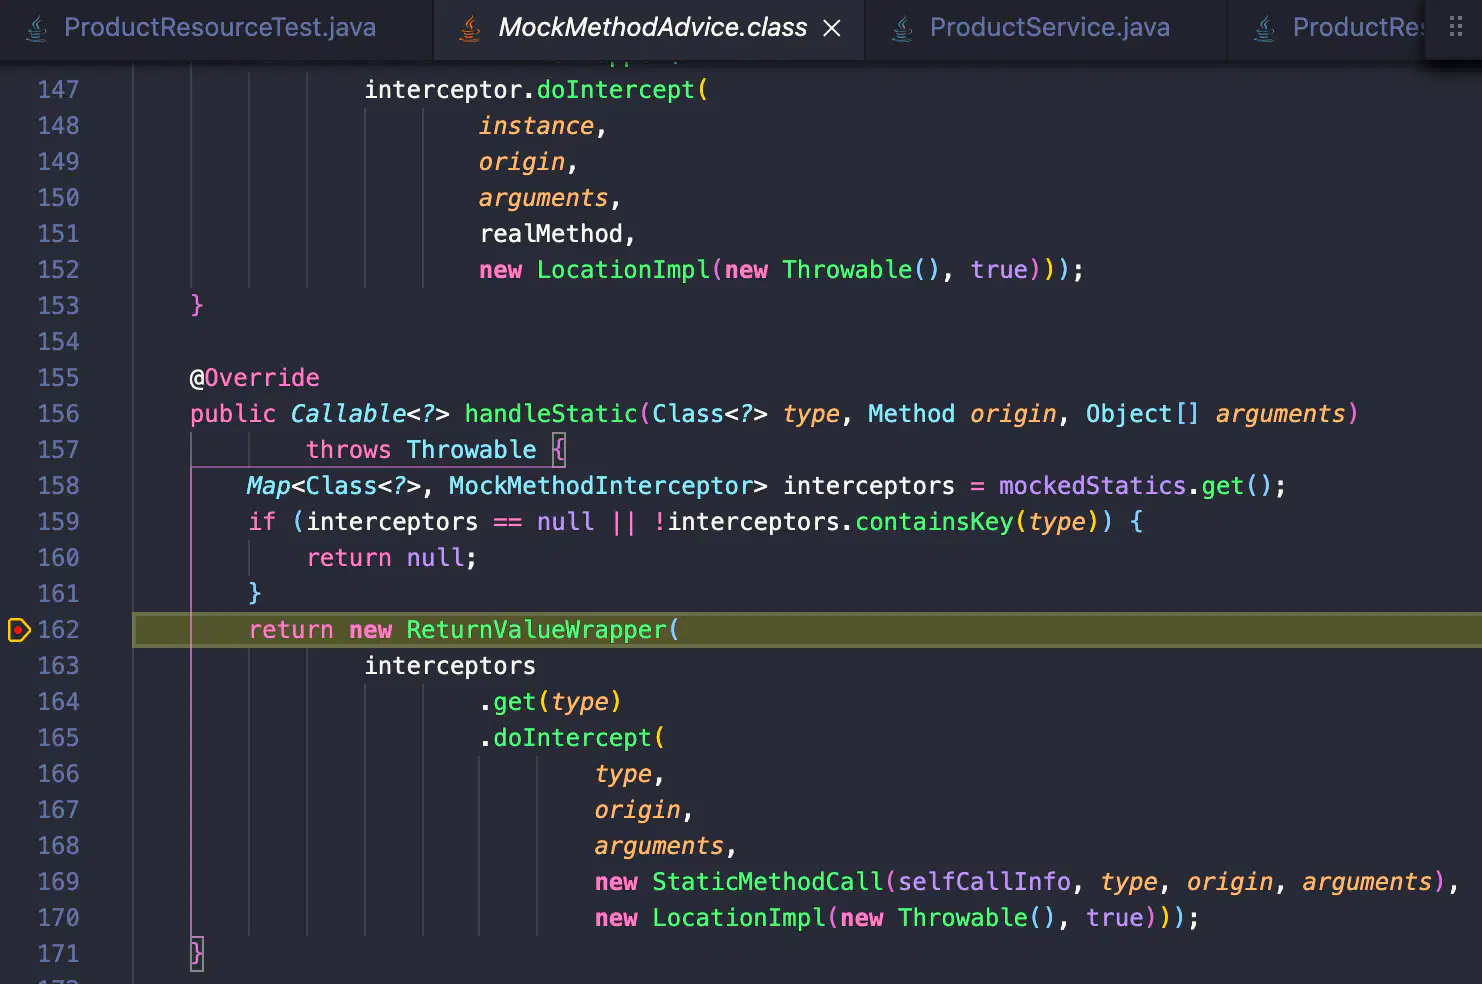This screenshot has height=984, width=1482.
Task: Click 'throws Throwable' on line 157
Action: (421, 450)
